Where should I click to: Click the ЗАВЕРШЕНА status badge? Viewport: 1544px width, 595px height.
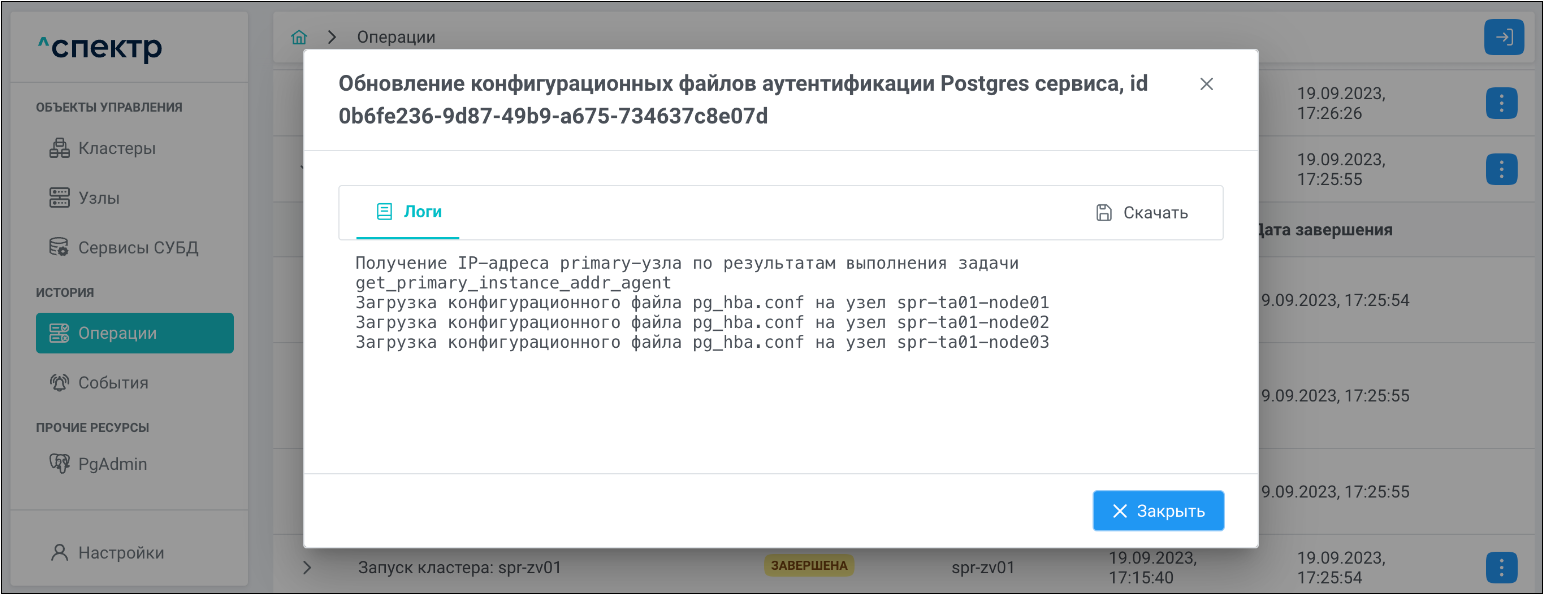coord(809,566)
